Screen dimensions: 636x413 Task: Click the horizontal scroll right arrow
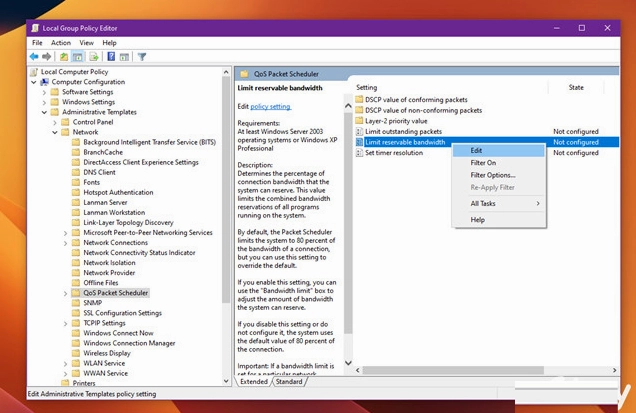[615, 370]
